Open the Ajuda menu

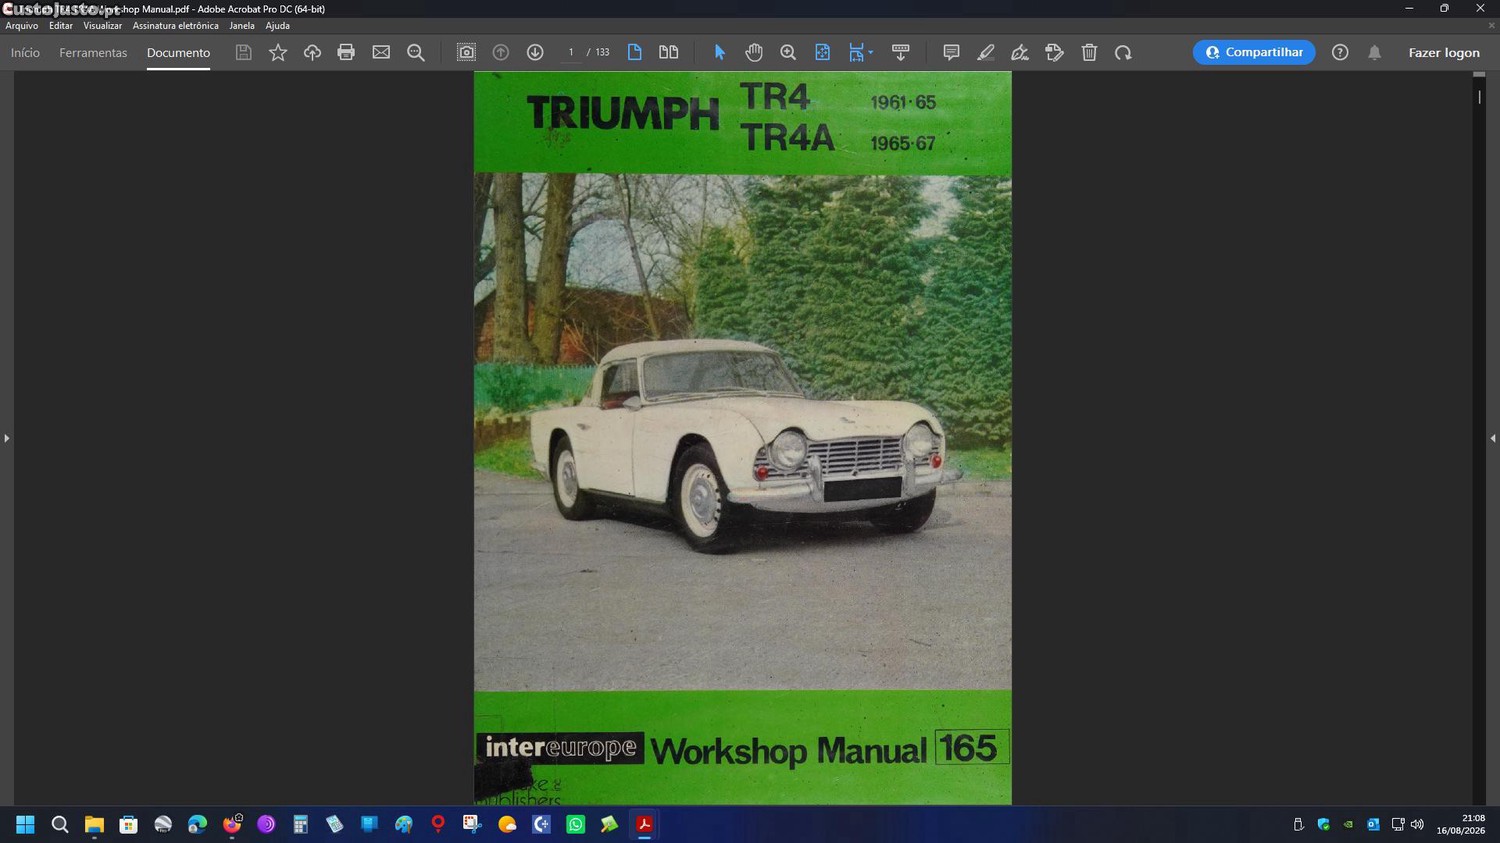click(278, 26)
